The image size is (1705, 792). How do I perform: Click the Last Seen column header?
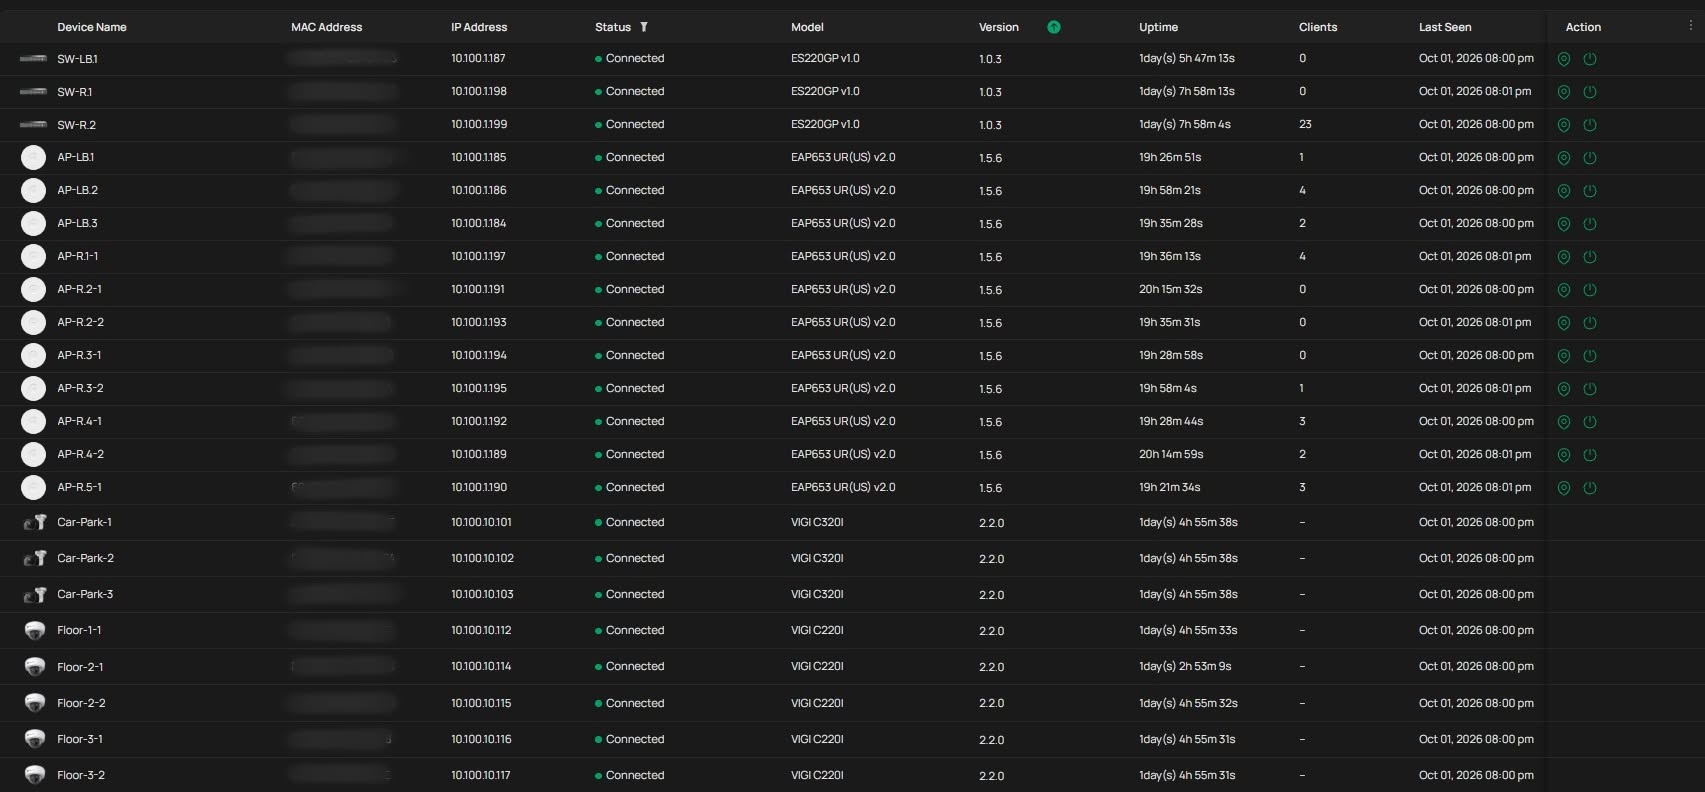tap(1445, 27)
